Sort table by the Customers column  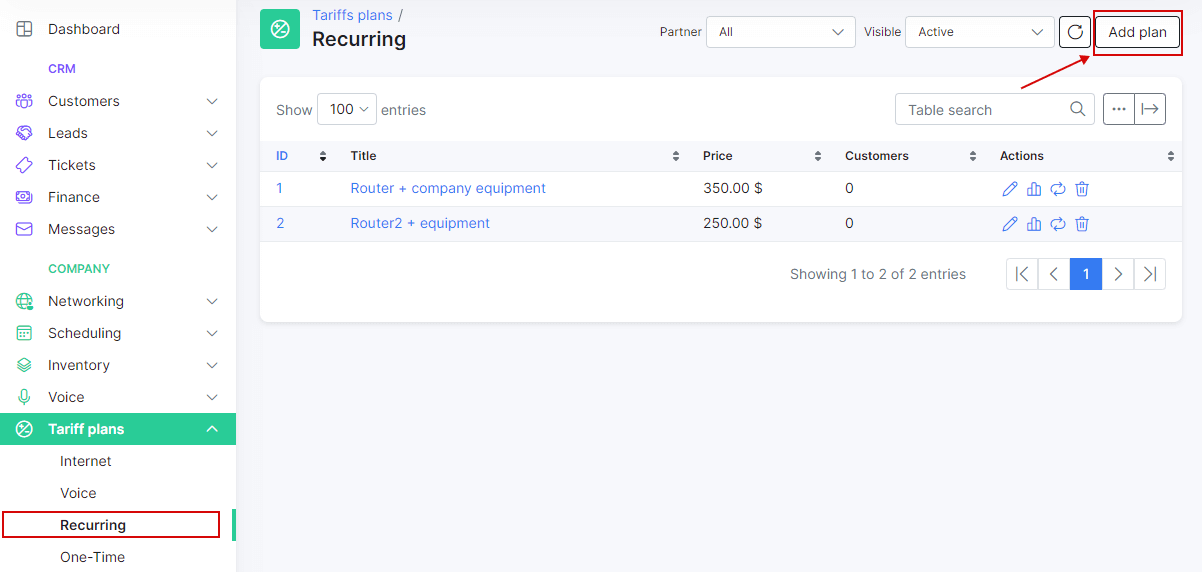[909, 156]
